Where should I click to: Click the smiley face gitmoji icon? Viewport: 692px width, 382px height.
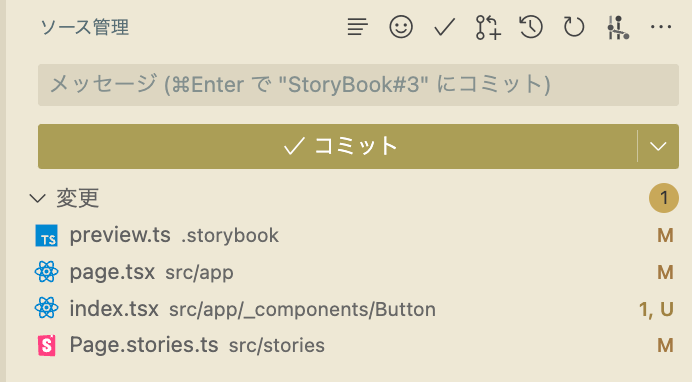401,27
